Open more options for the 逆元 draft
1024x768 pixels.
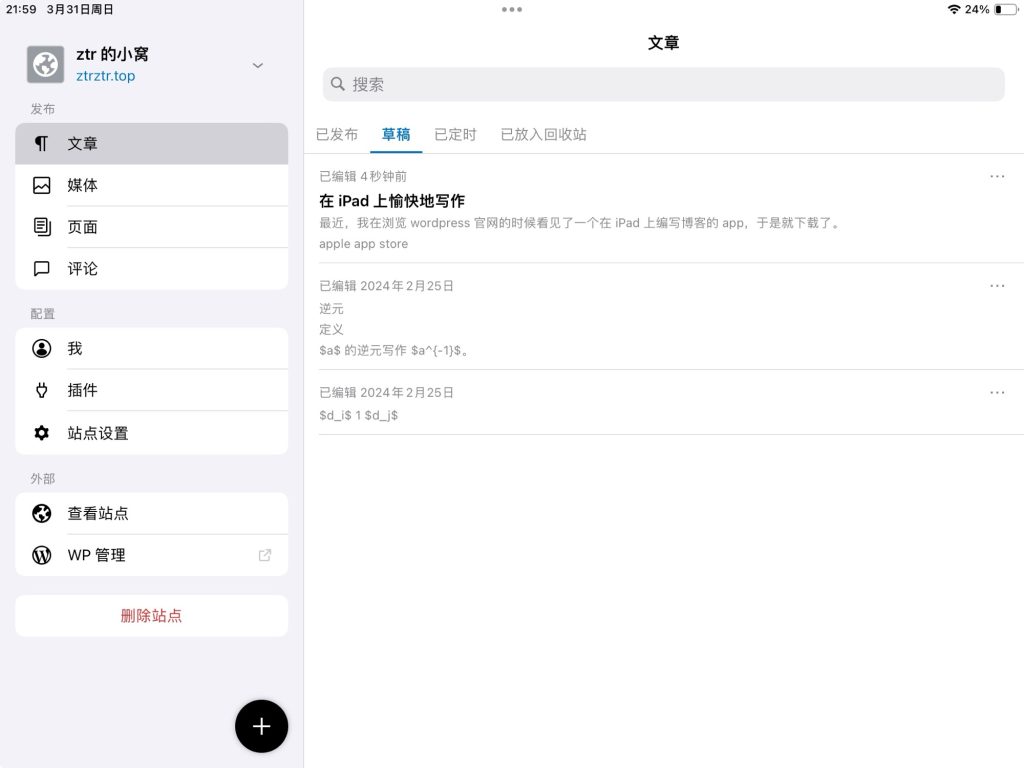pos(997,285)
